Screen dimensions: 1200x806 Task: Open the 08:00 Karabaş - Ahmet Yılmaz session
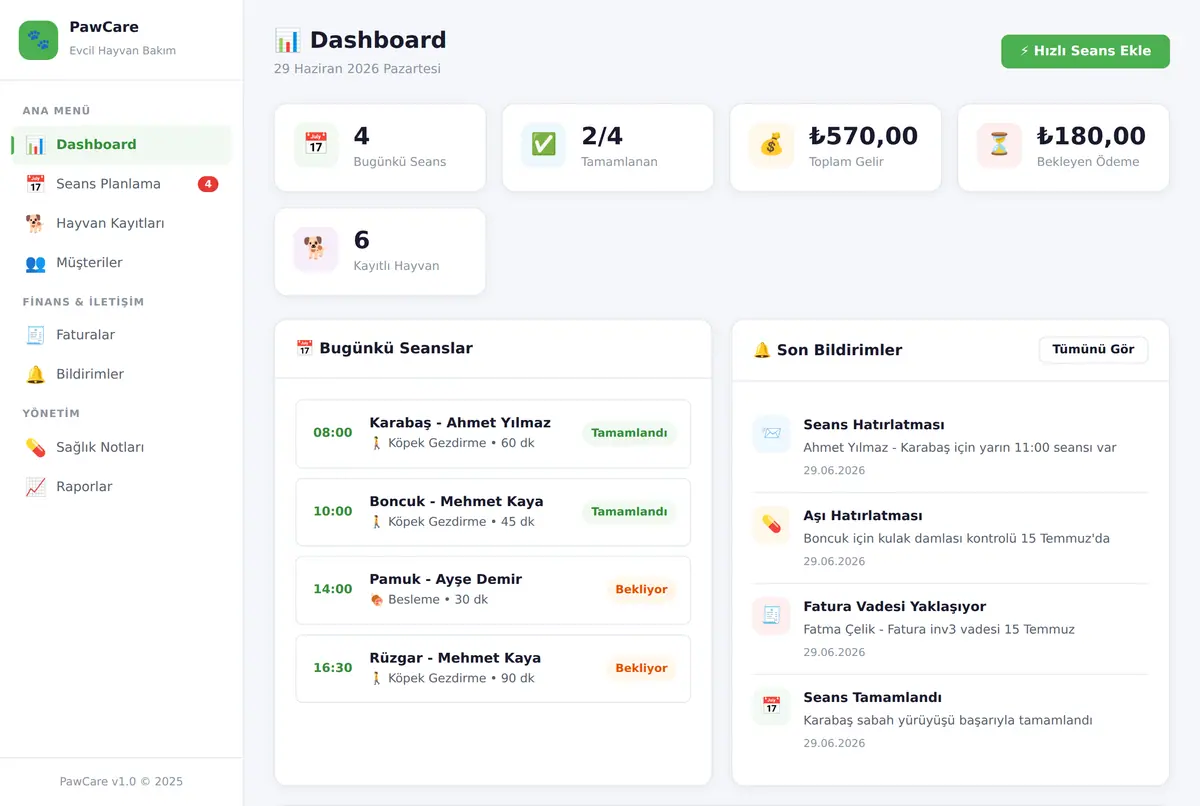(x=493, y=434)
